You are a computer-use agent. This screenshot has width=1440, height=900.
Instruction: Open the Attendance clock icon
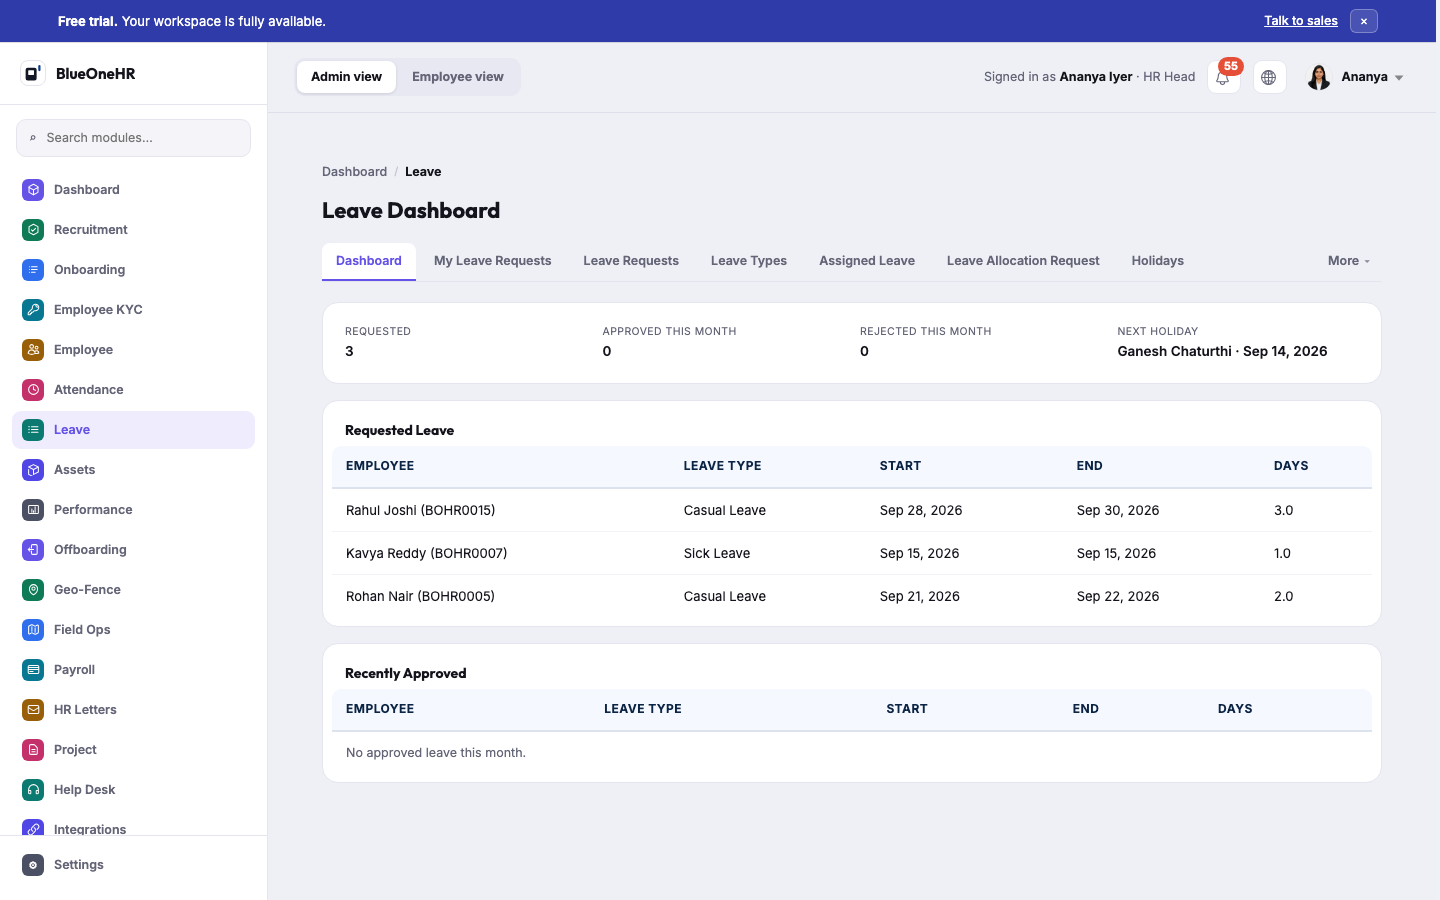(x=33, y=390)
